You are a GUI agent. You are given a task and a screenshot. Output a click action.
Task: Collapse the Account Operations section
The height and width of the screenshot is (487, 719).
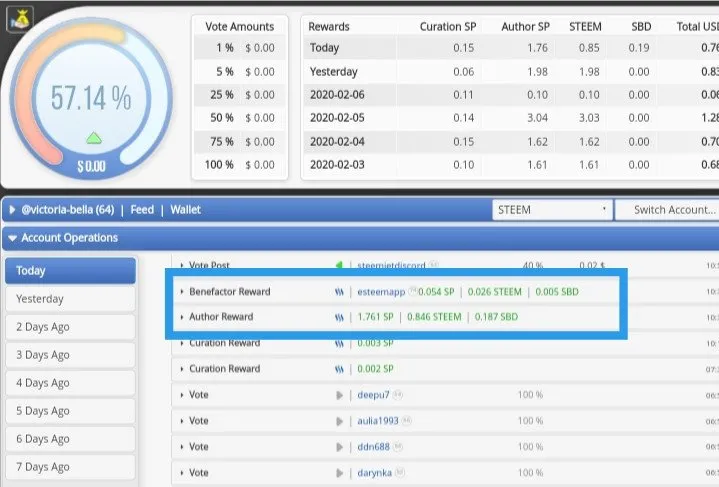pyautogui.click(x=12, y=238)
